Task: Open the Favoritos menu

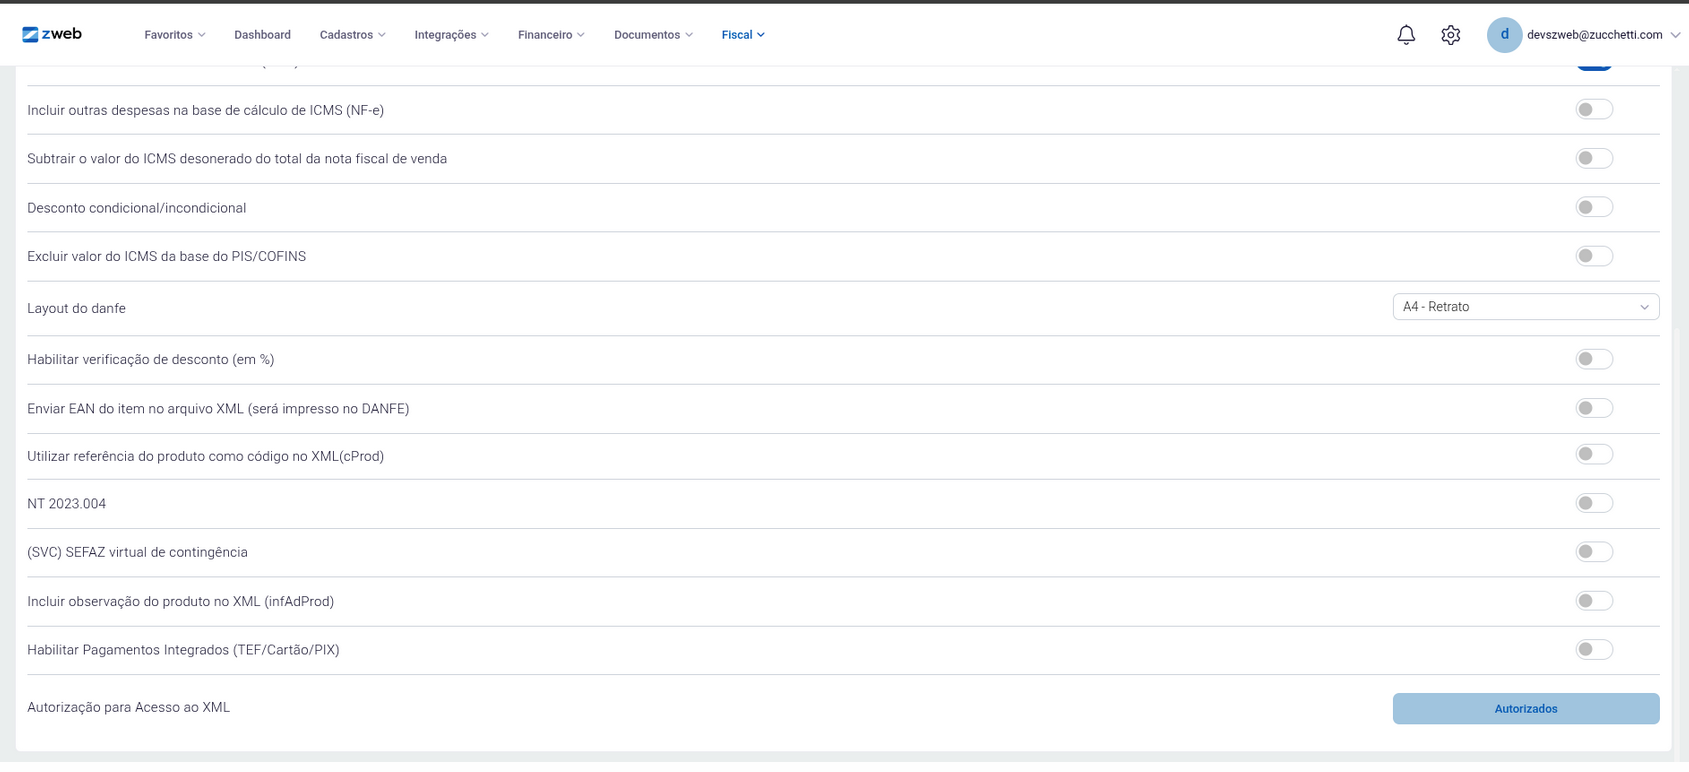Action: 174,35
